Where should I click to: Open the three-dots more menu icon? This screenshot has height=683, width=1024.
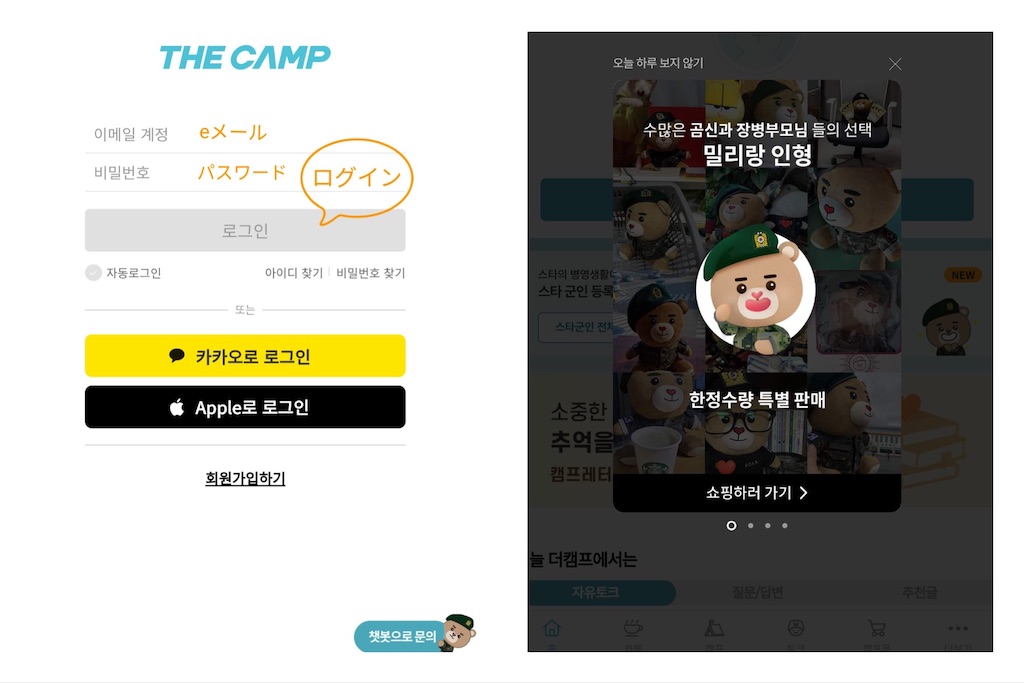click(x=957, y=628)
